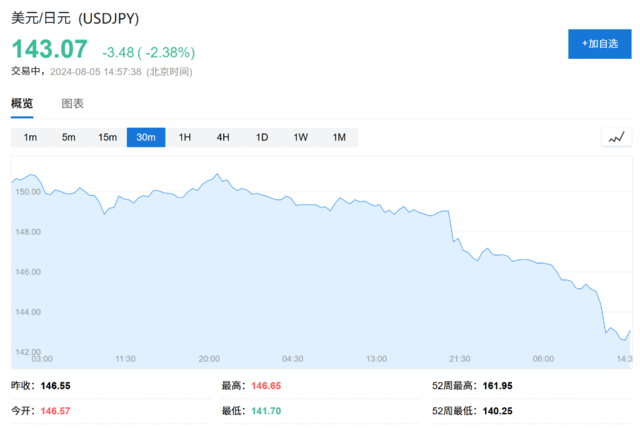640x433 pixels.
Task: Open the 图表 tab
Action: [x=72, y=104]
